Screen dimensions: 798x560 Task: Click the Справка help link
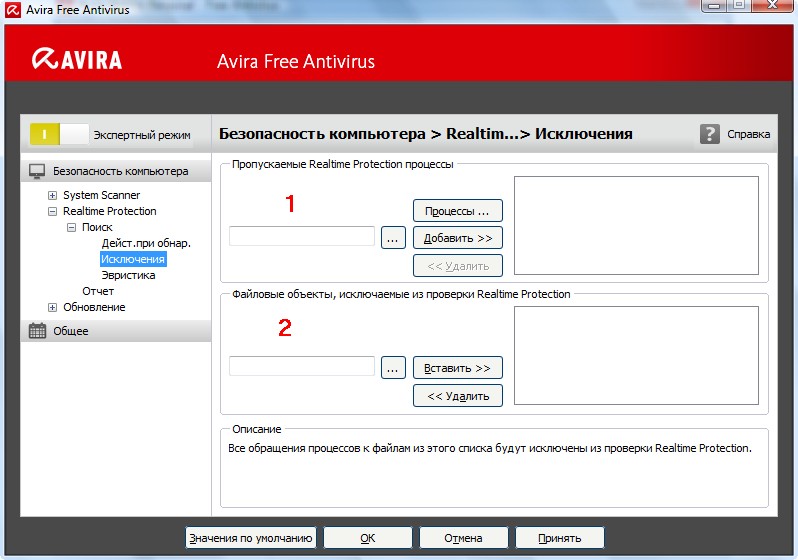pyautogui.click(x=748, y=134)
